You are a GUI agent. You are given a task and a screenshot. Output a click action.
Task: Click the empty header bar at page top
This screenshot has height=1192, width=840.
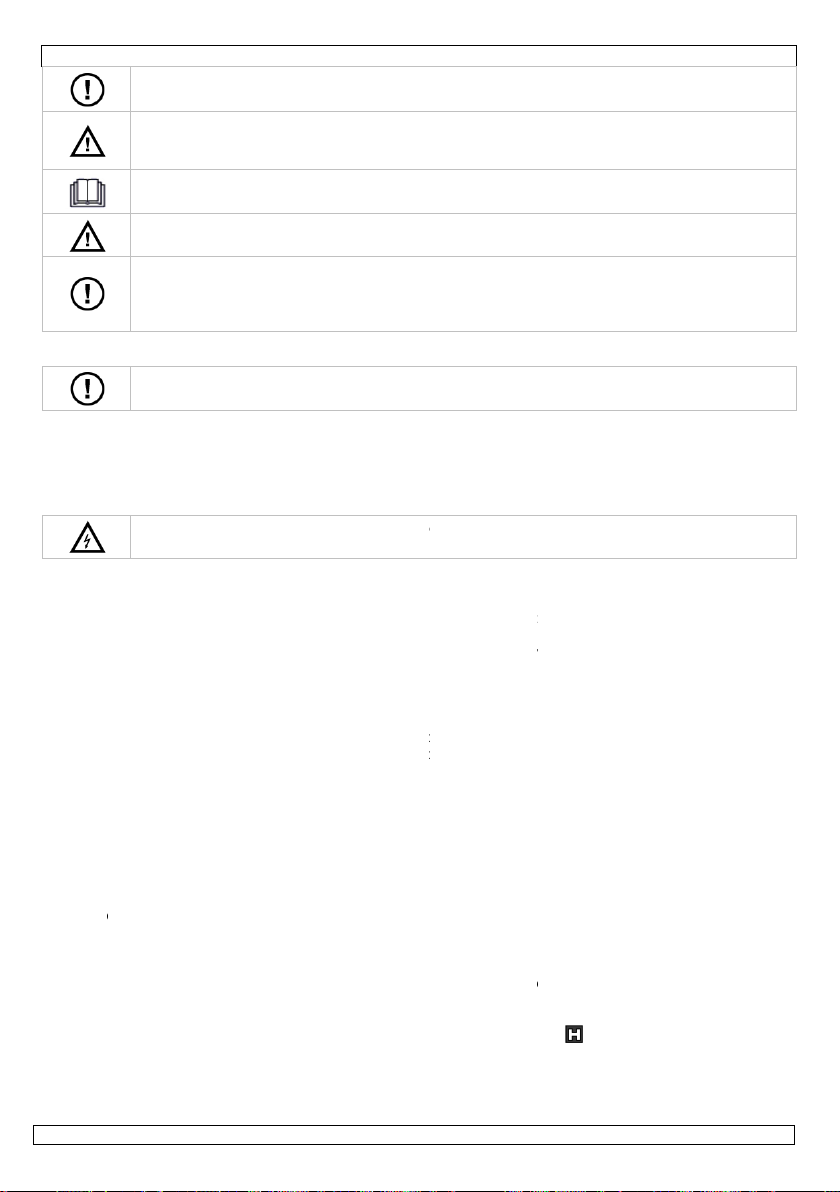(419, 55)
